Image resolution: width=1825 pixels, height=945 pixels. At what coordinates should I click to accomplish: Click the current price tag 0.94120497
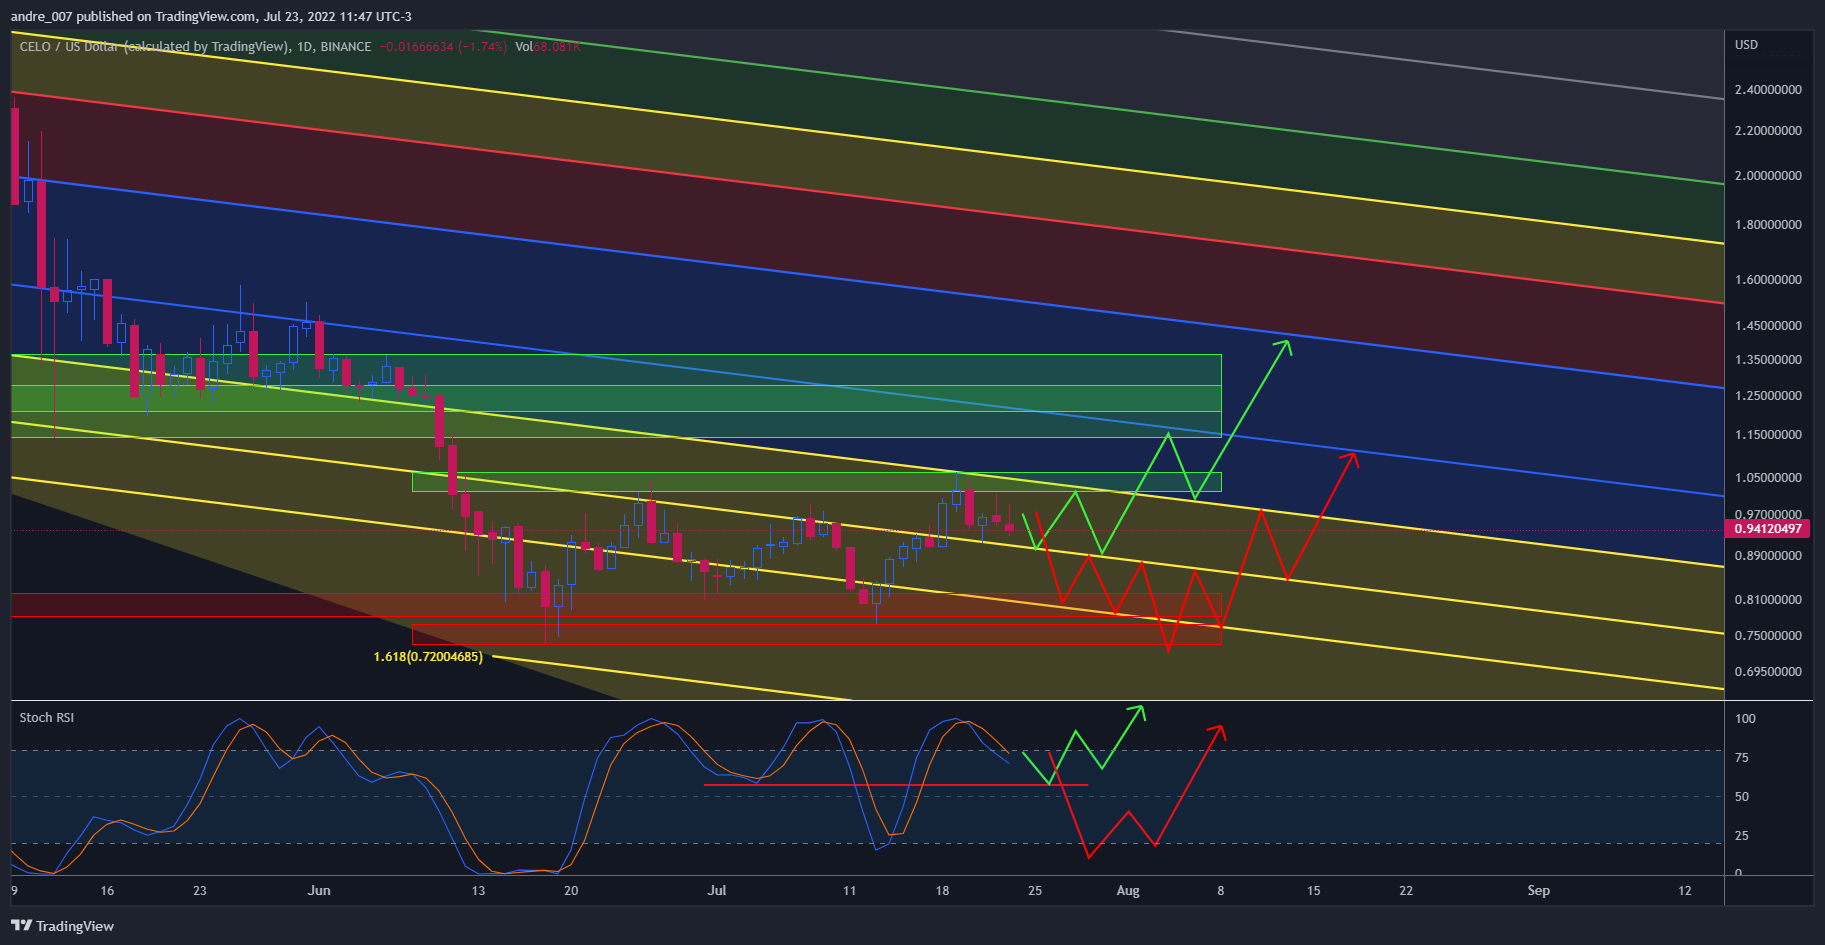click(x=1768, y=529)
